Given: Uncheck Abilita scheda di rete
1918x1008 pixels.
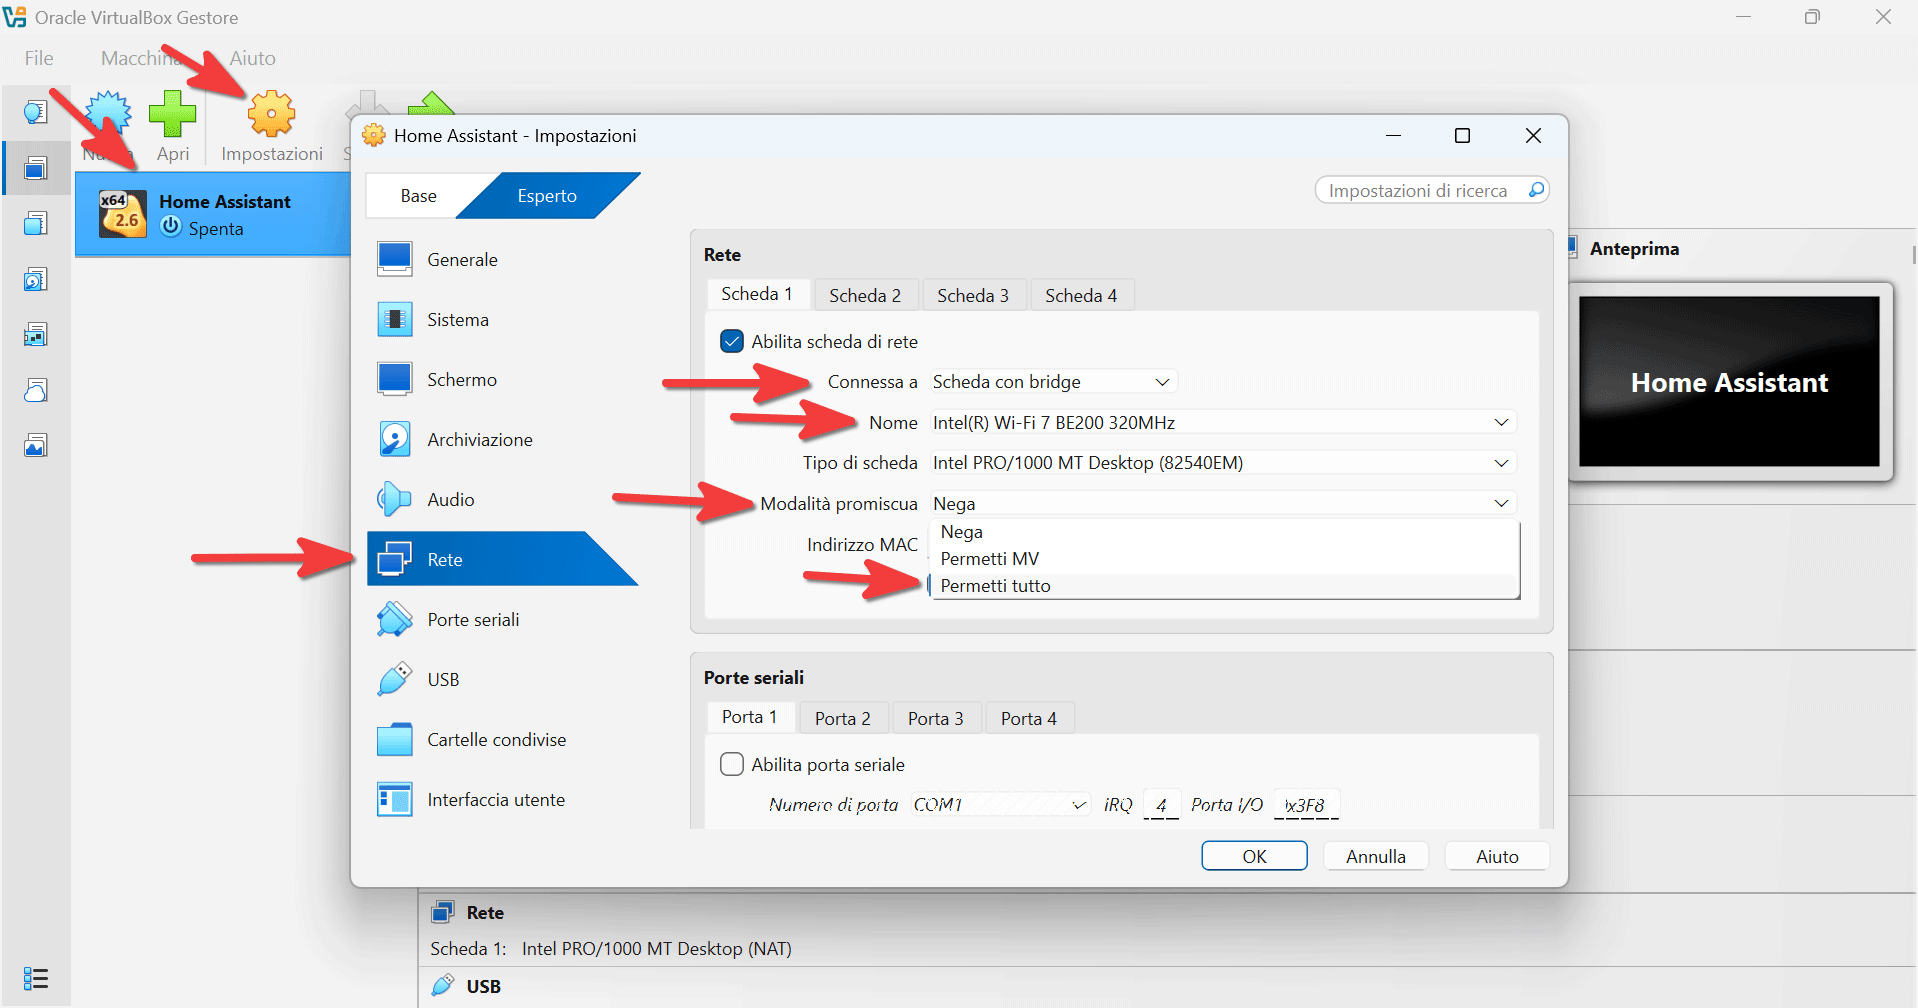Looking at the screenshot, I should pos(732,341).
